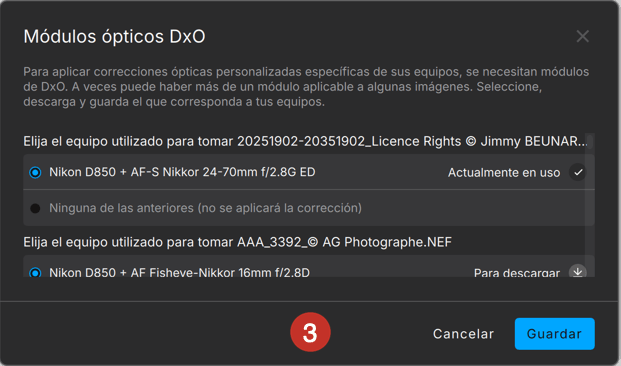Close the Módulos ópticos DxO dialog
This screenshot has width=621, height=366.
coord(582,36)
